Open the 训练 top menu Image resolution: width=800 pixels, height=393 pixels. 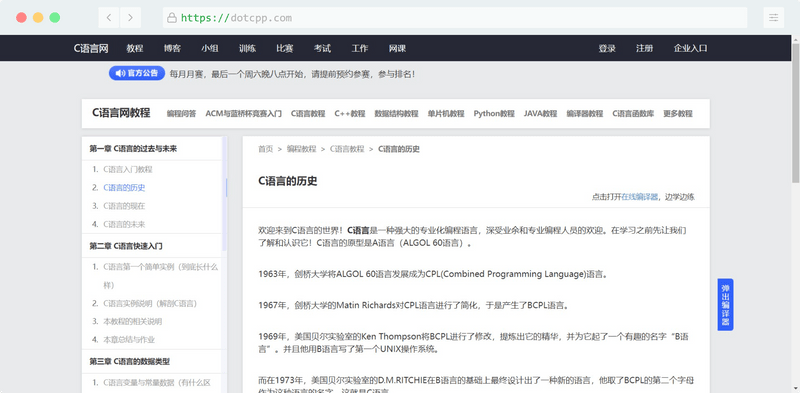point(247,48)
